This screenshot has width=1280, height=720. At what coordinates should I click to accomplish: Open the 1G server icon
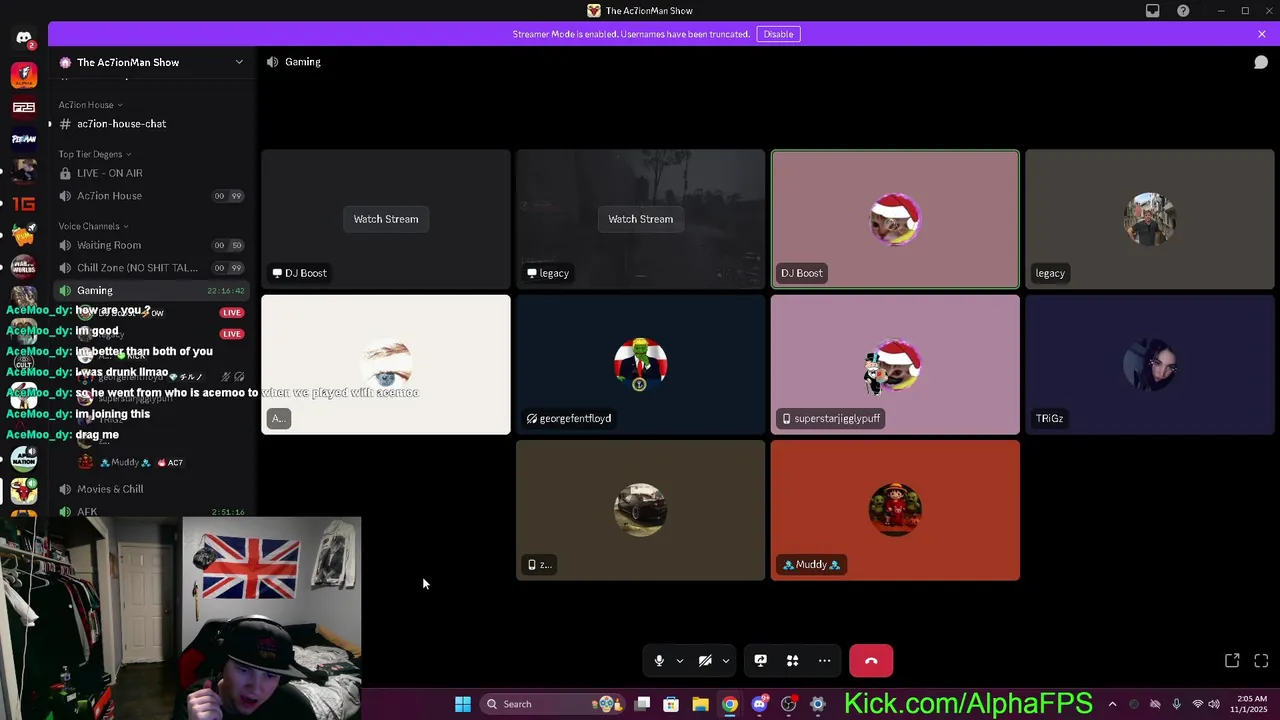pyautogui.click(x=24, y=204)
